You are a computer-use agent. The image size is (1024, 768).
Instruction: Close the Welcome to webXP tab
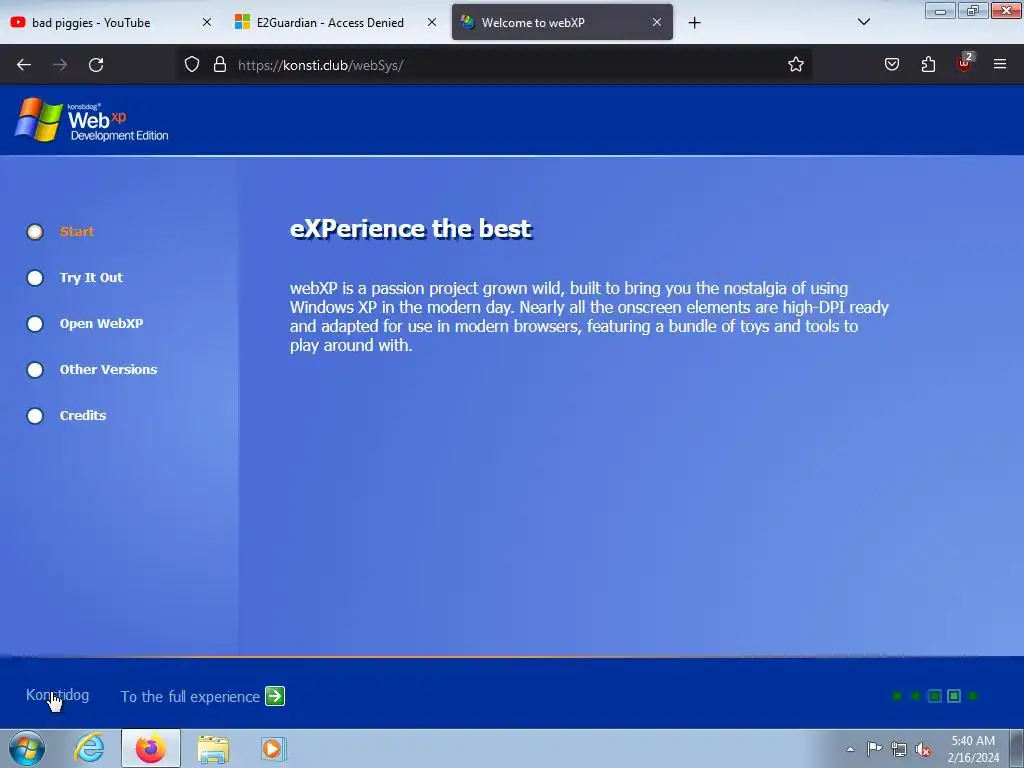pos(657,22)
